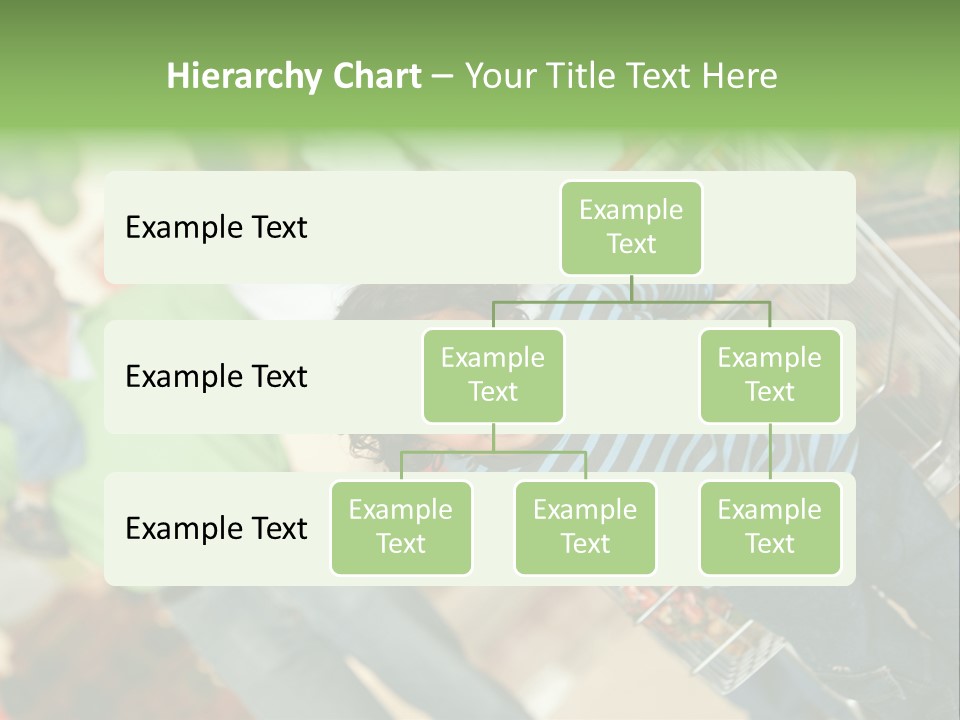
Task: Click the second-level left 'Example Text' box
Action: tap(493, 375)
